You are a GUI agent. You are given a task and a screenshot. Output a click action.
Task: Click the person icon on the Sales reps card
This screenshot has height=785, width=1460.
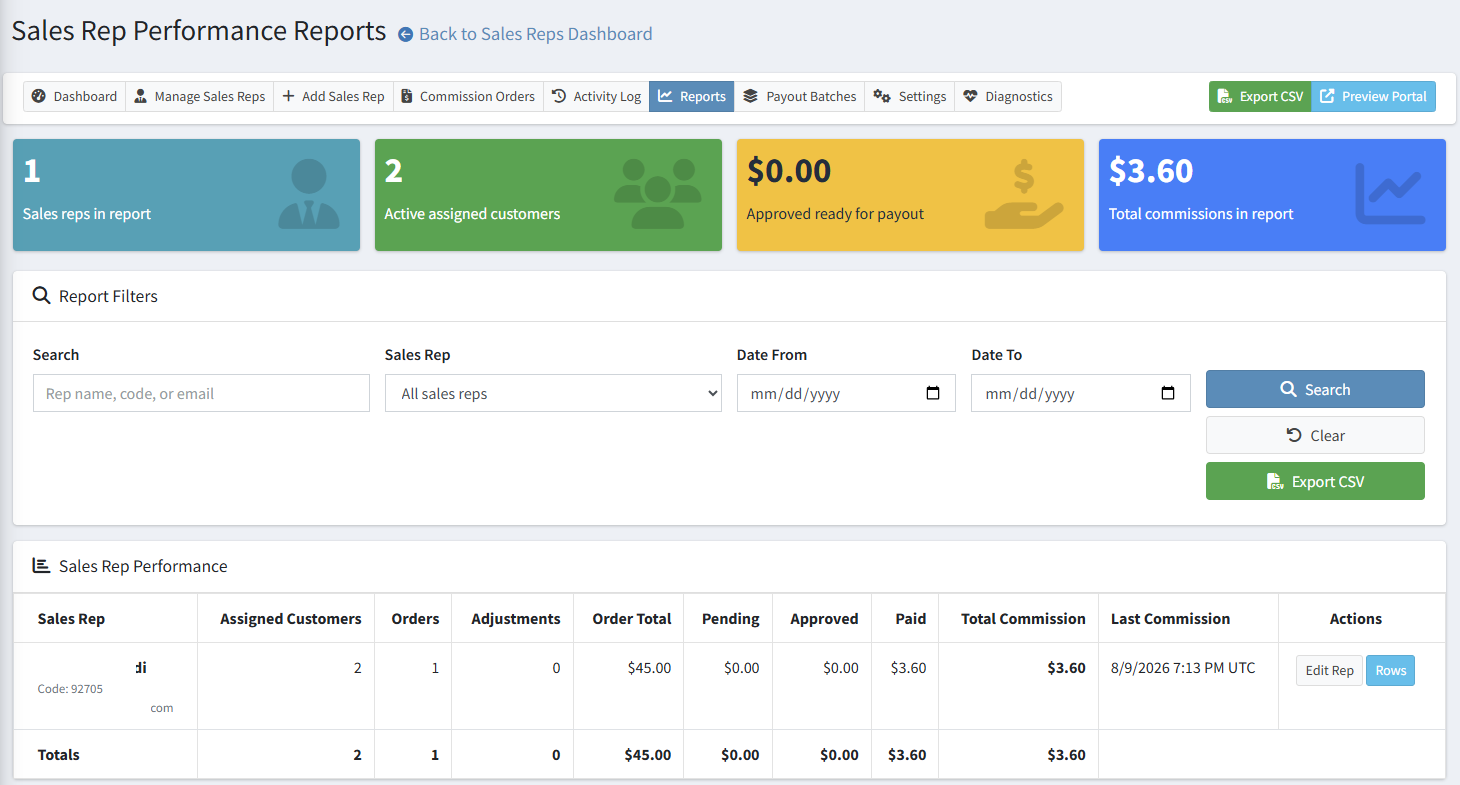coord(308,194)
